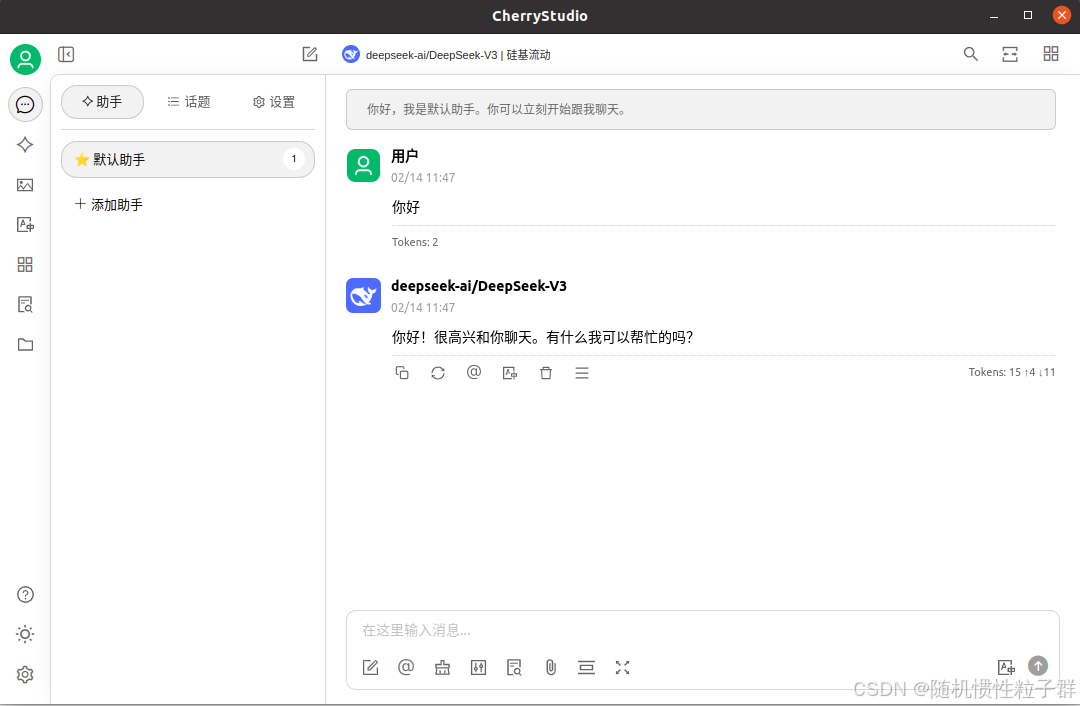Minimize the CherryStudio window

994,16
